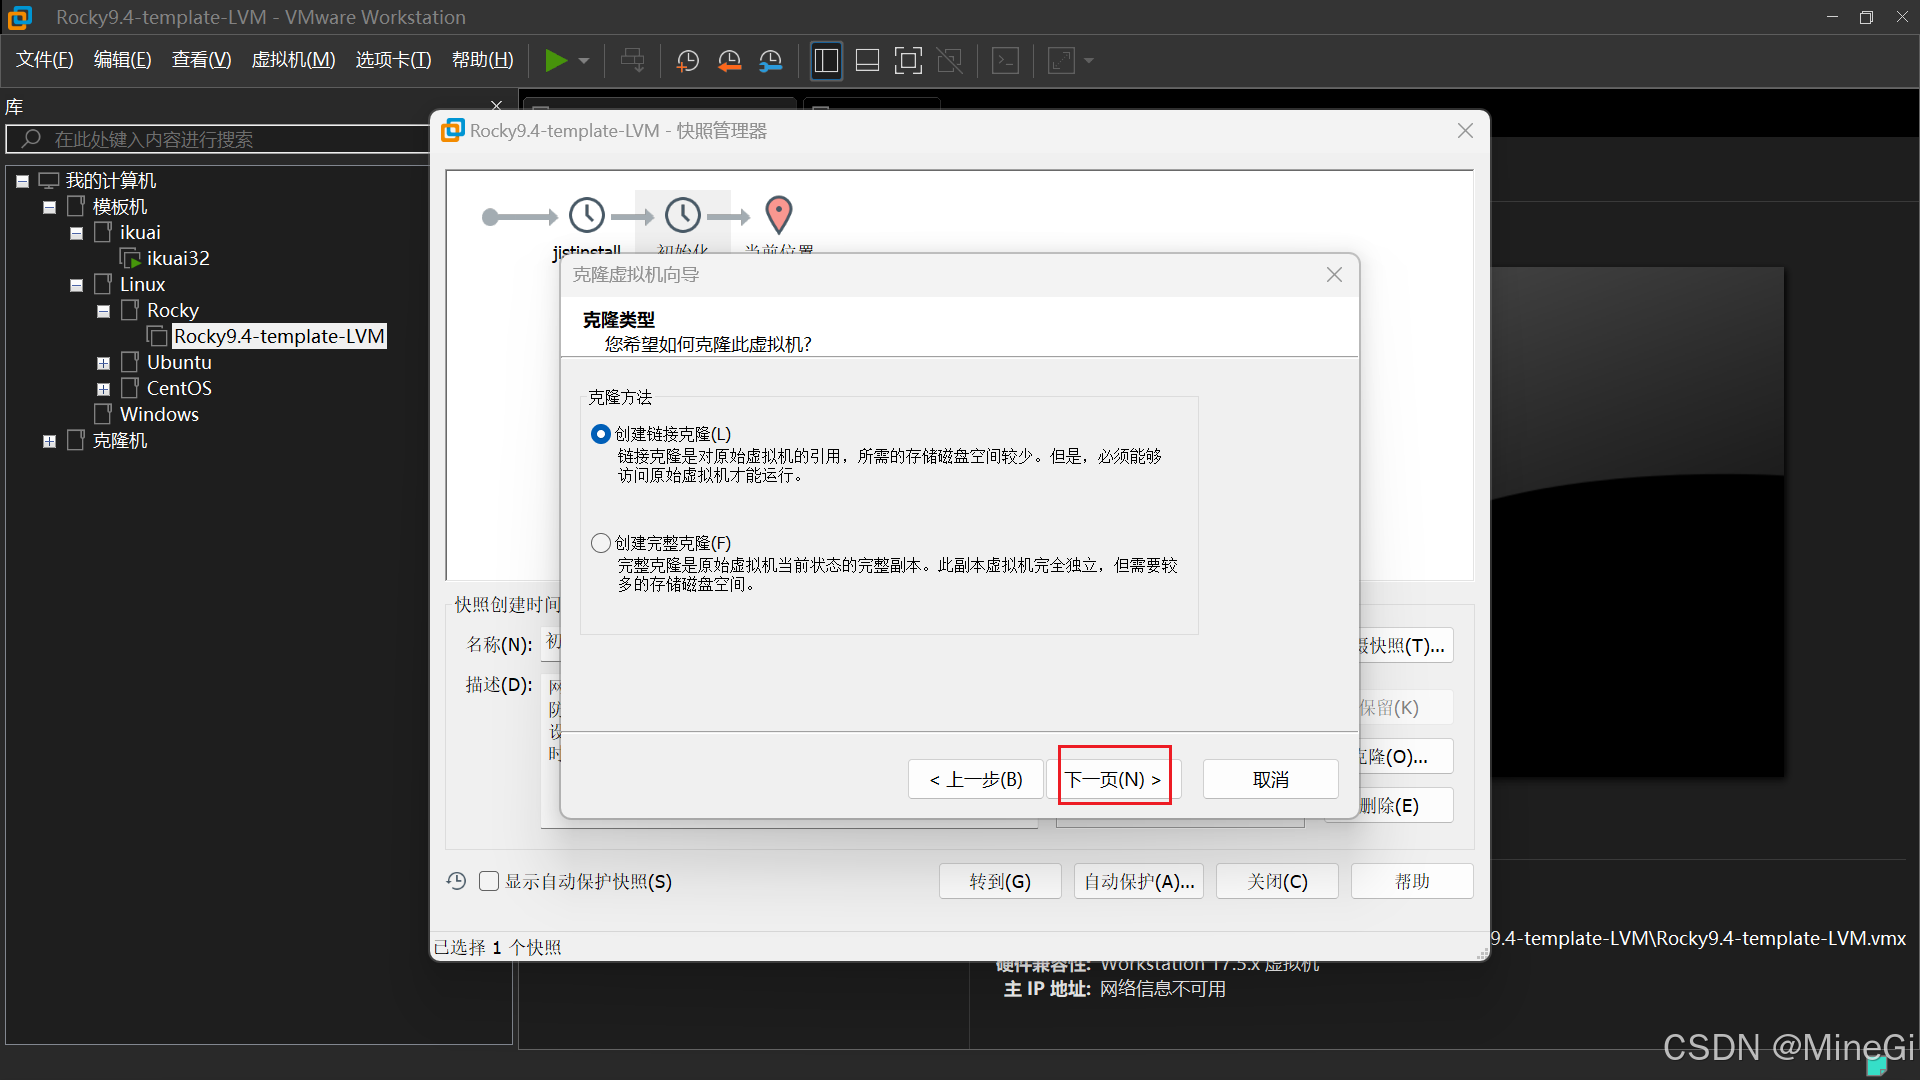Click the thumbnail bar view icon
Image resolution: width=1920 pixels, height=1080 pixels.
867,61
